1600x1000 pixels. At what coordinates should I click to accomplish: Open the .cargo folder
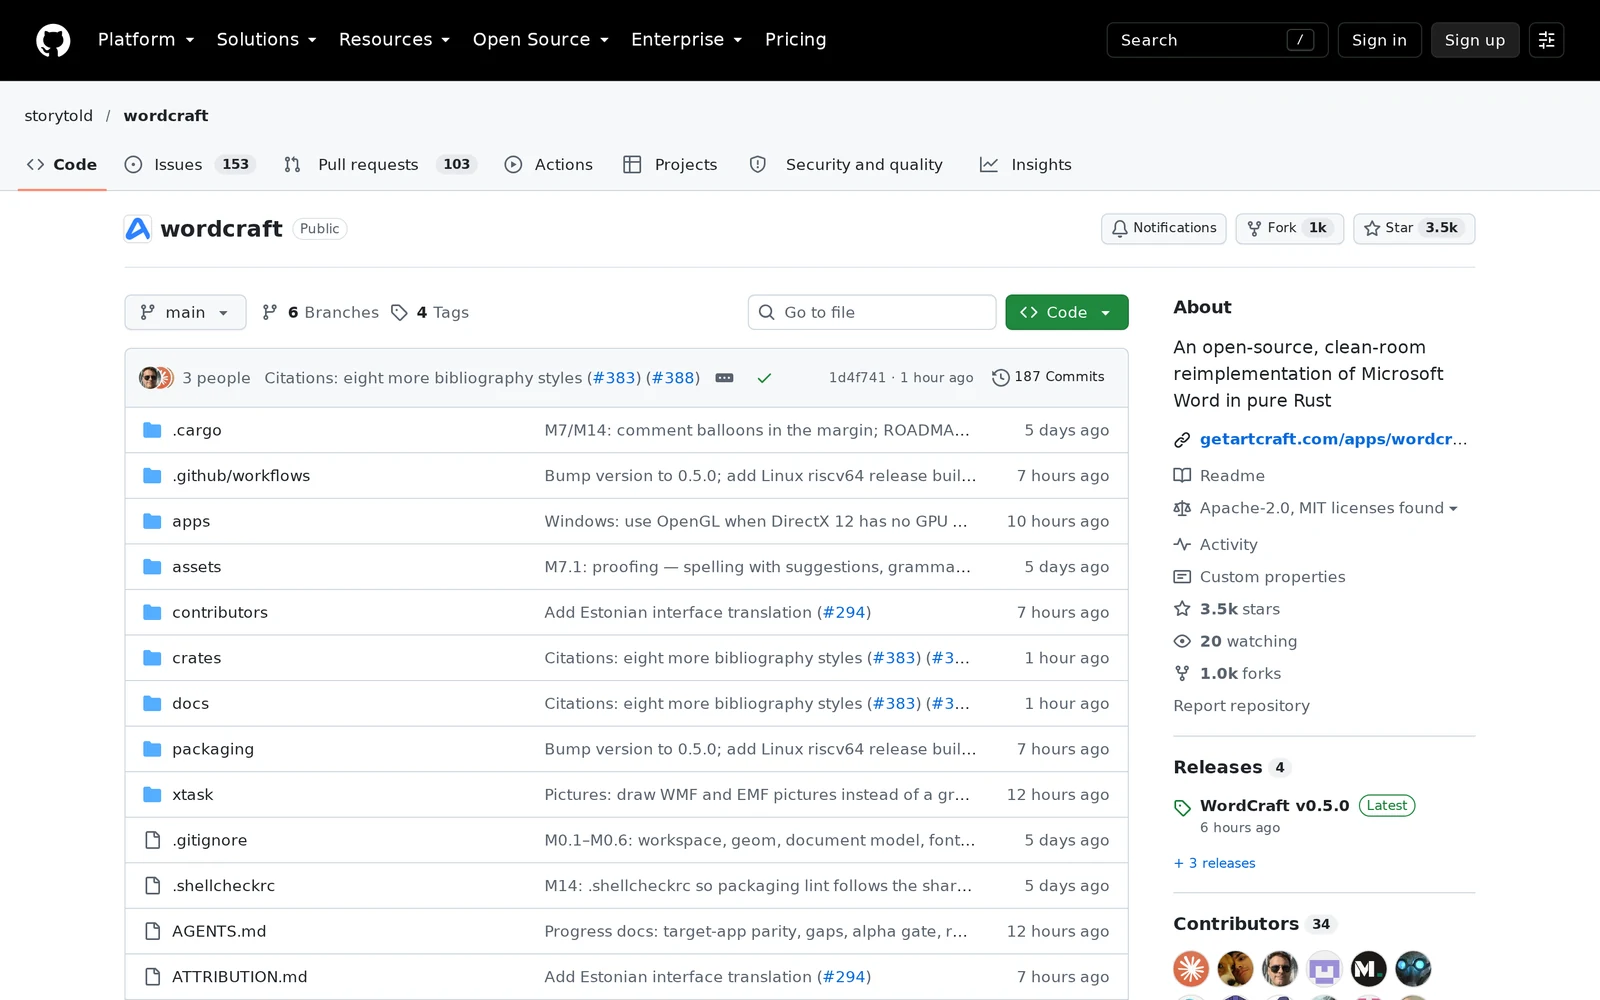[x=197, y=430]
